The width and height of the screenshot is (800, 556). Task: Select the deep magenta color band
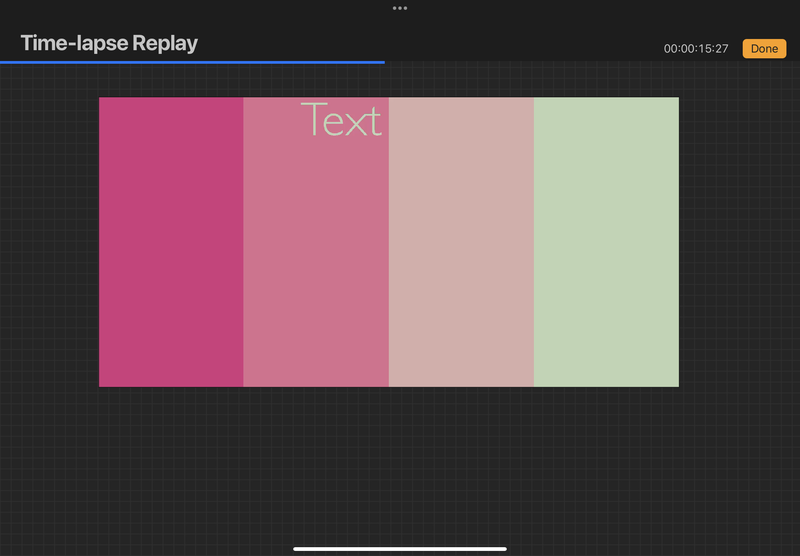pyautogui.click(x=171, y=250)
